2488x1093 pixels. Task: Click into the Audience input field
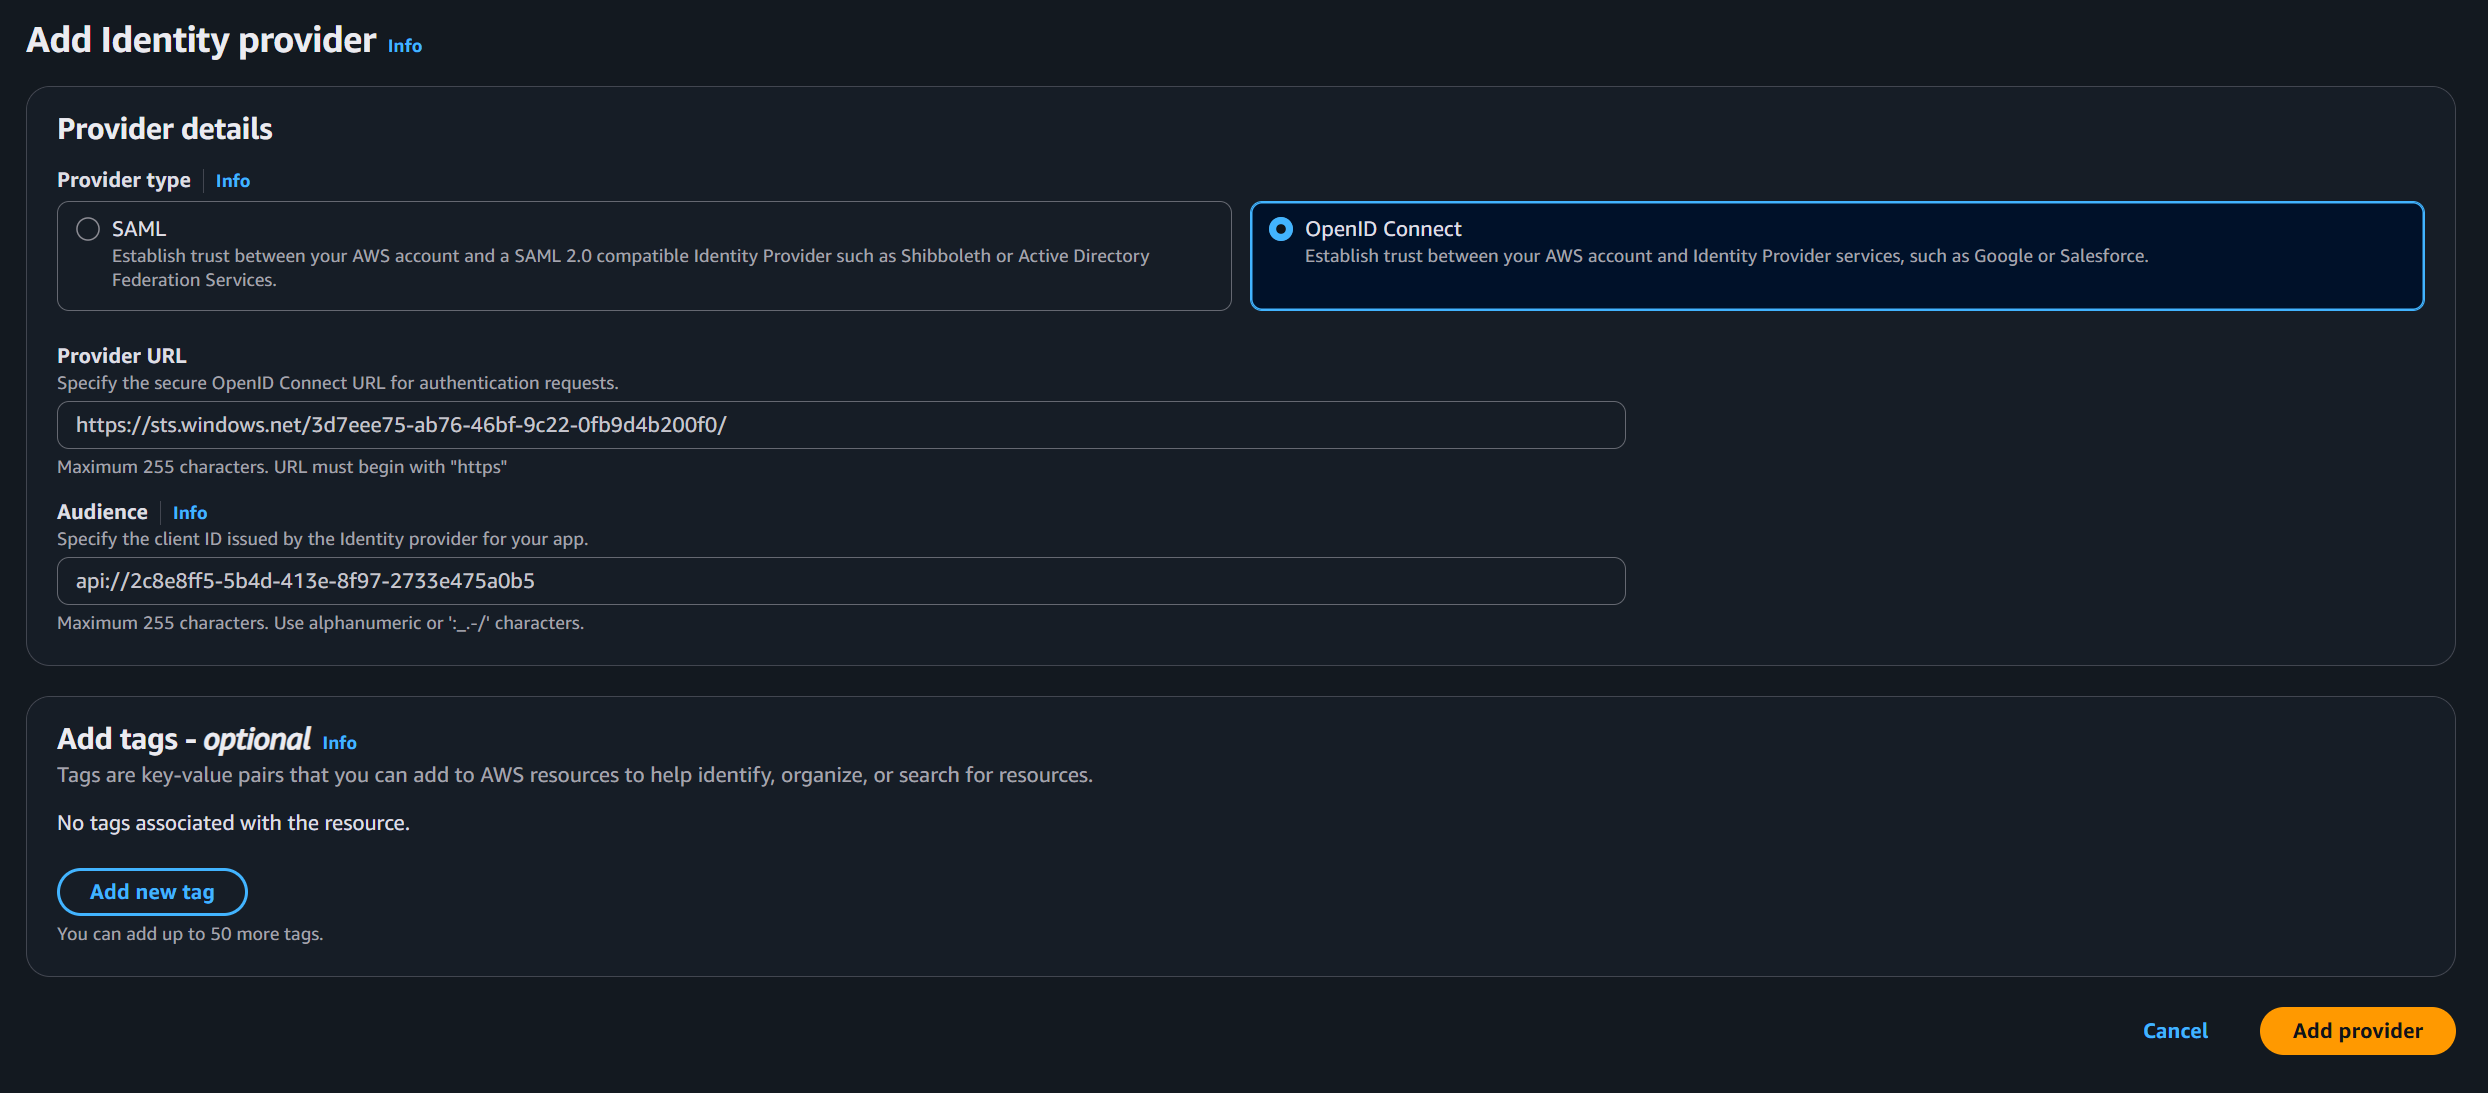[x=841, y=581]
